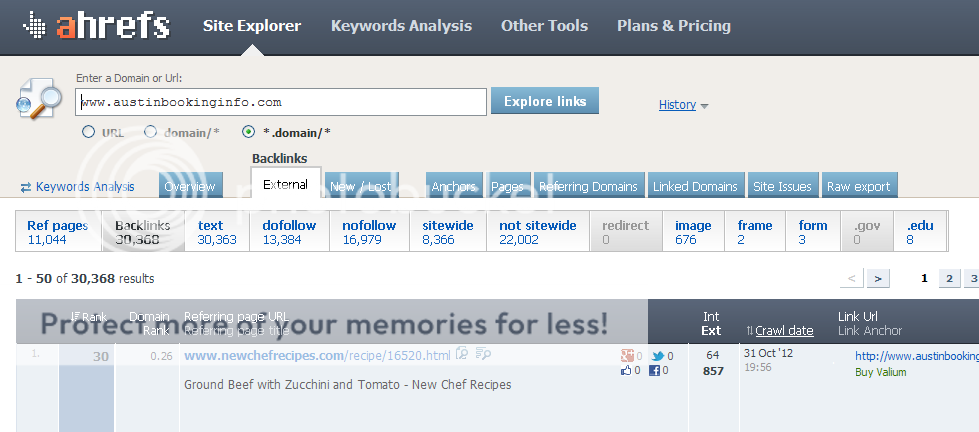This screenshot has height=432, width=979.
Task: Switch to the Linked Domains tab
Action: coord(696,185)
